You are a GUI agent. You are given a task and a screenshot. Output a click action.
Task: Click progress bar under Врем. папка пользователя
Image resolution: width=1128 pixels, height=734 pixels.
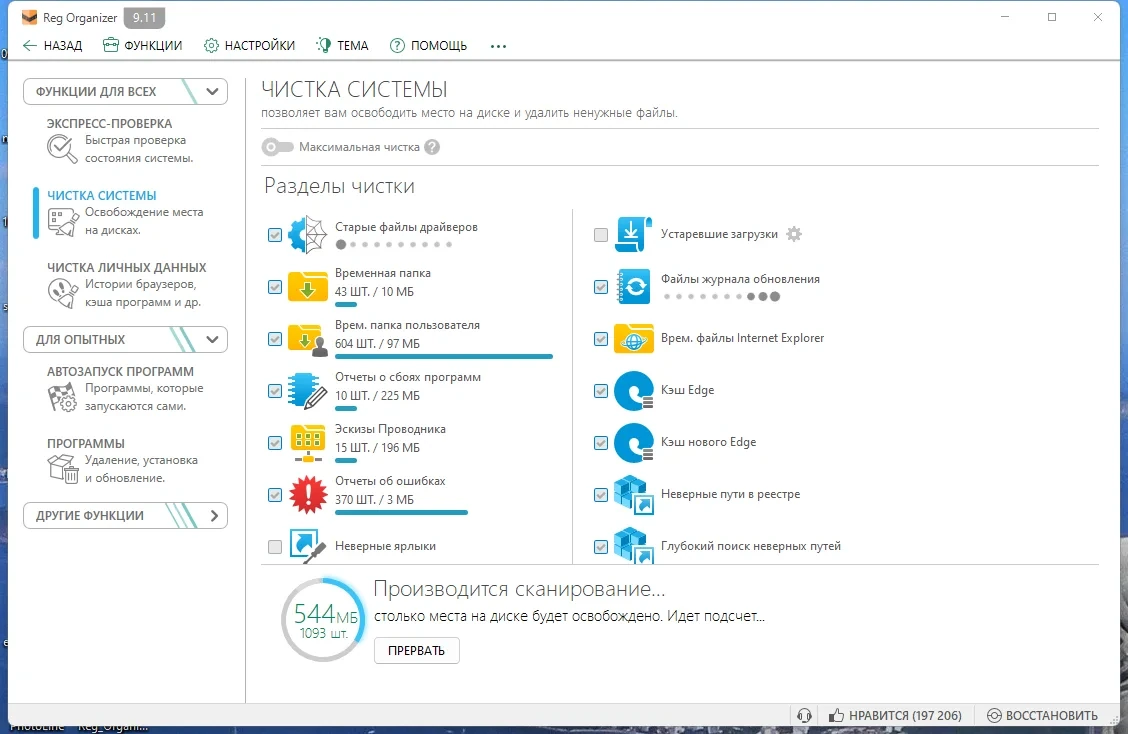tap(444, 357)
